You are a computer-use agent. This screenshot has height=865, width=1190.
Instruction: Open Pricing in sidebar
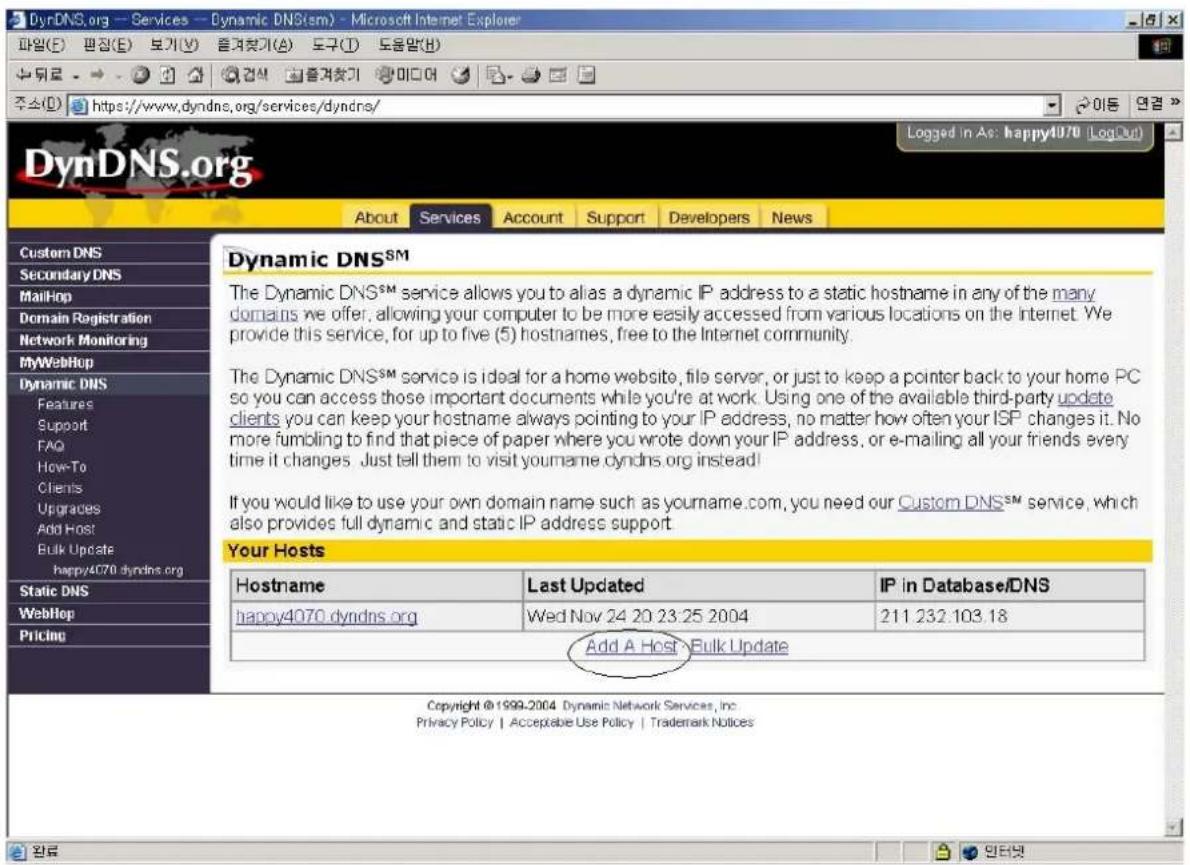[42, 636]
